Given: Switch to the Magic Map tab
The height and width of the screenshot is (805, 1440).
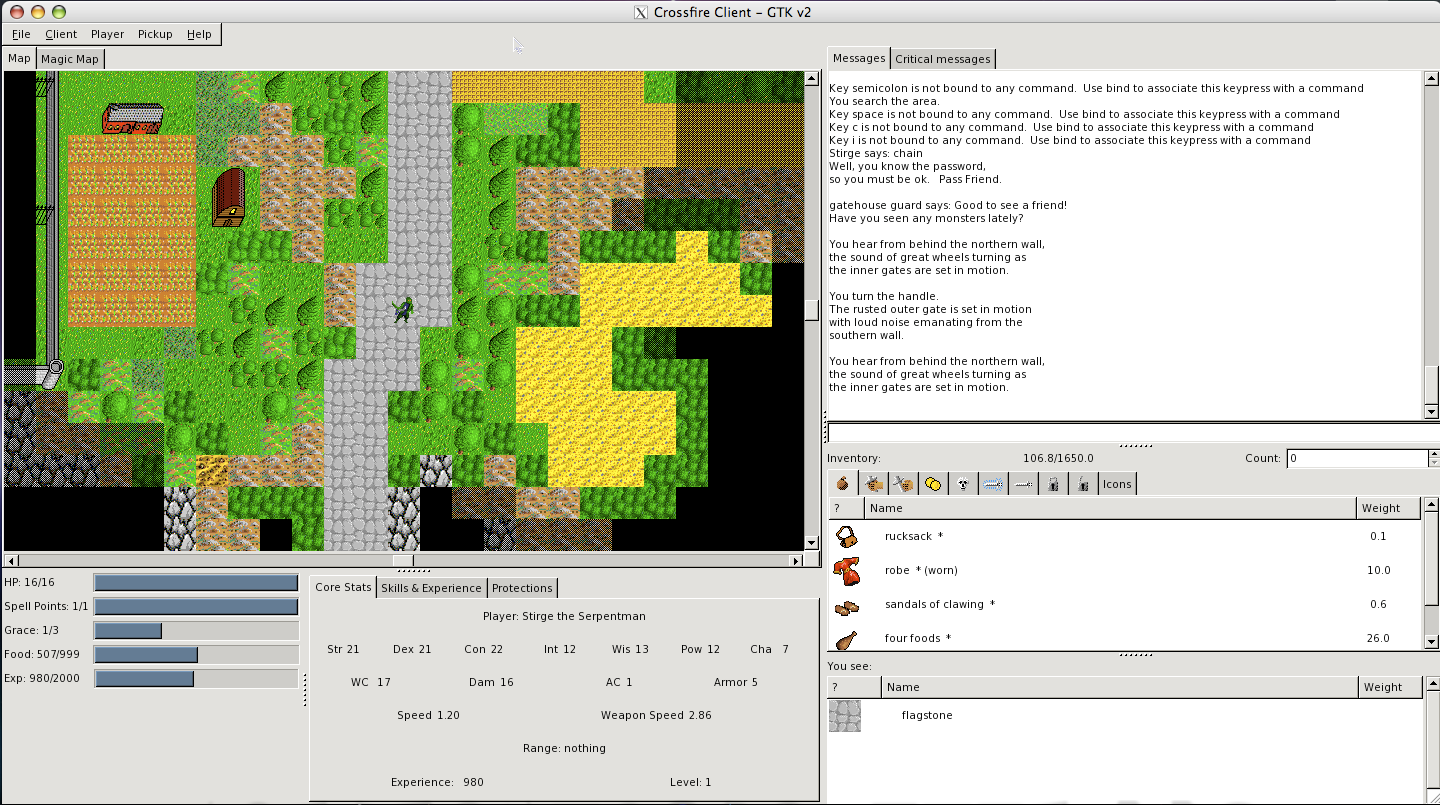Looking at the screenshot, I should 70,58.
